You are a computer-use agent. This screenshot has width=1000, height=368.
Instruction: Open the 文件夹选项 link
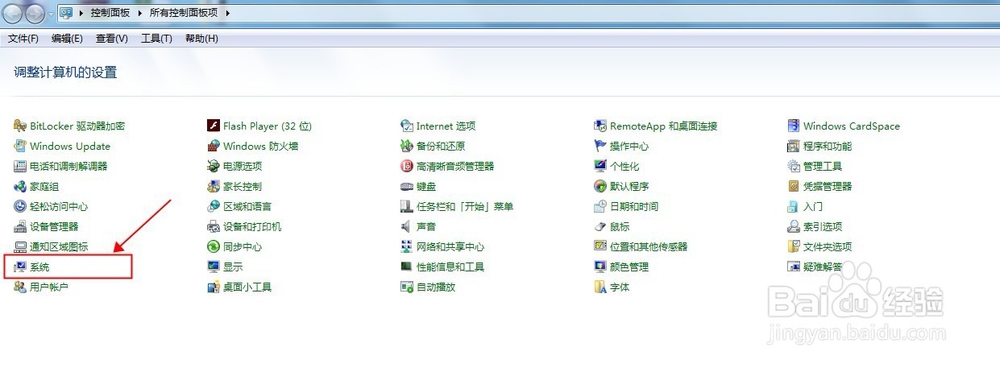(x=827, y=247)
